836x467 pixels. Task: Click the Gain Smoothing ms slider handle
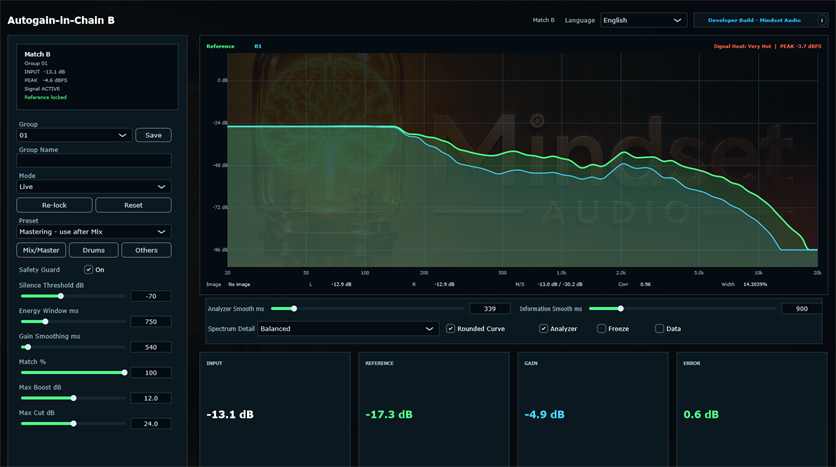point(28,347)
